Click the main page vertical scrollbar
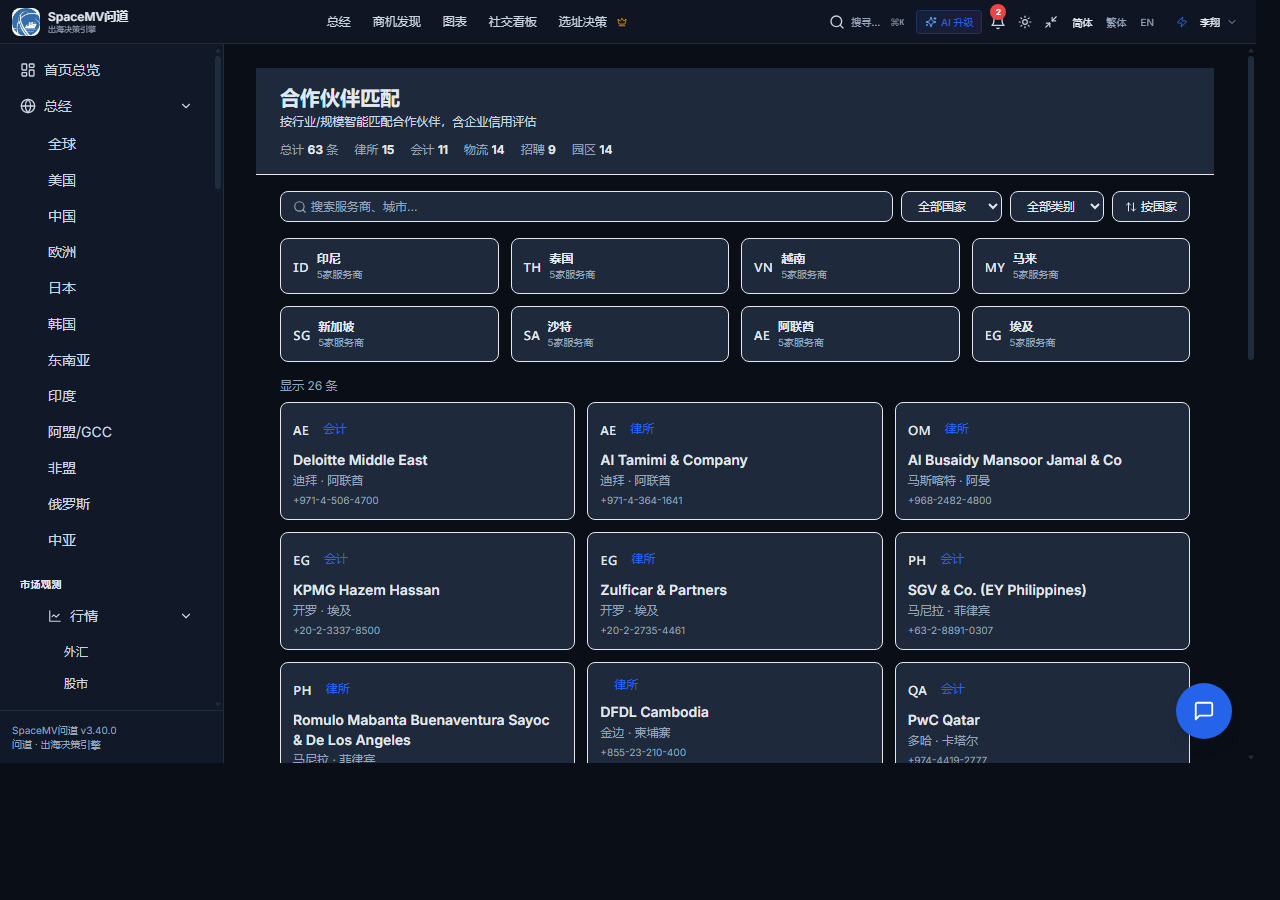1280x900 pixels. point(1250,208)
